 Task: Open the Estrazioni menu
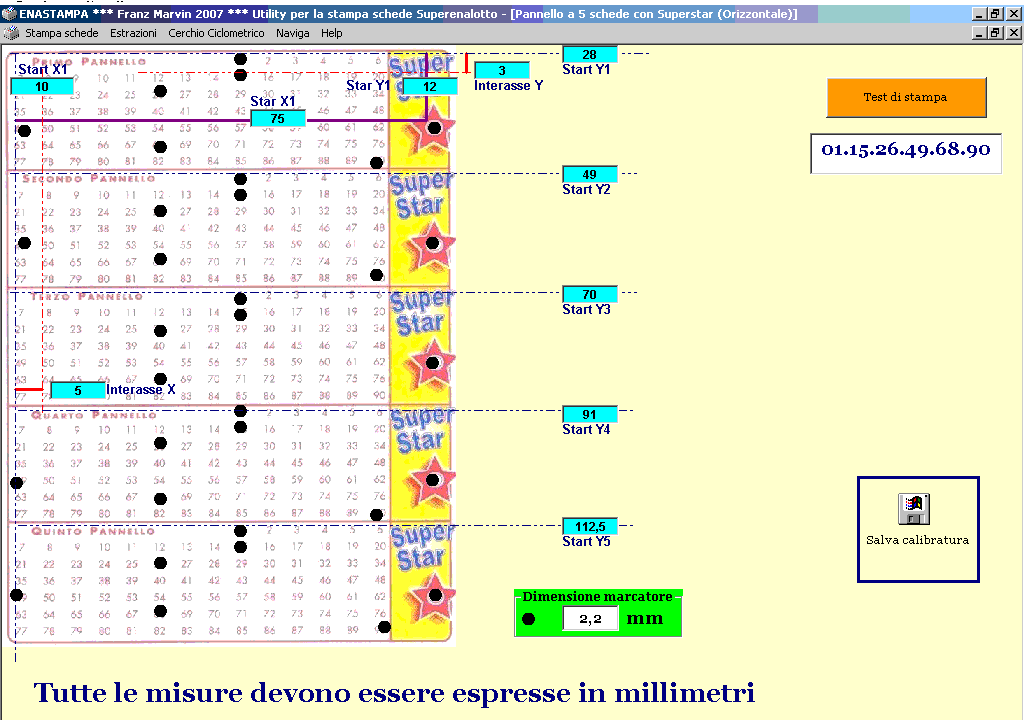pyautogui.click(x=133, y=33)
